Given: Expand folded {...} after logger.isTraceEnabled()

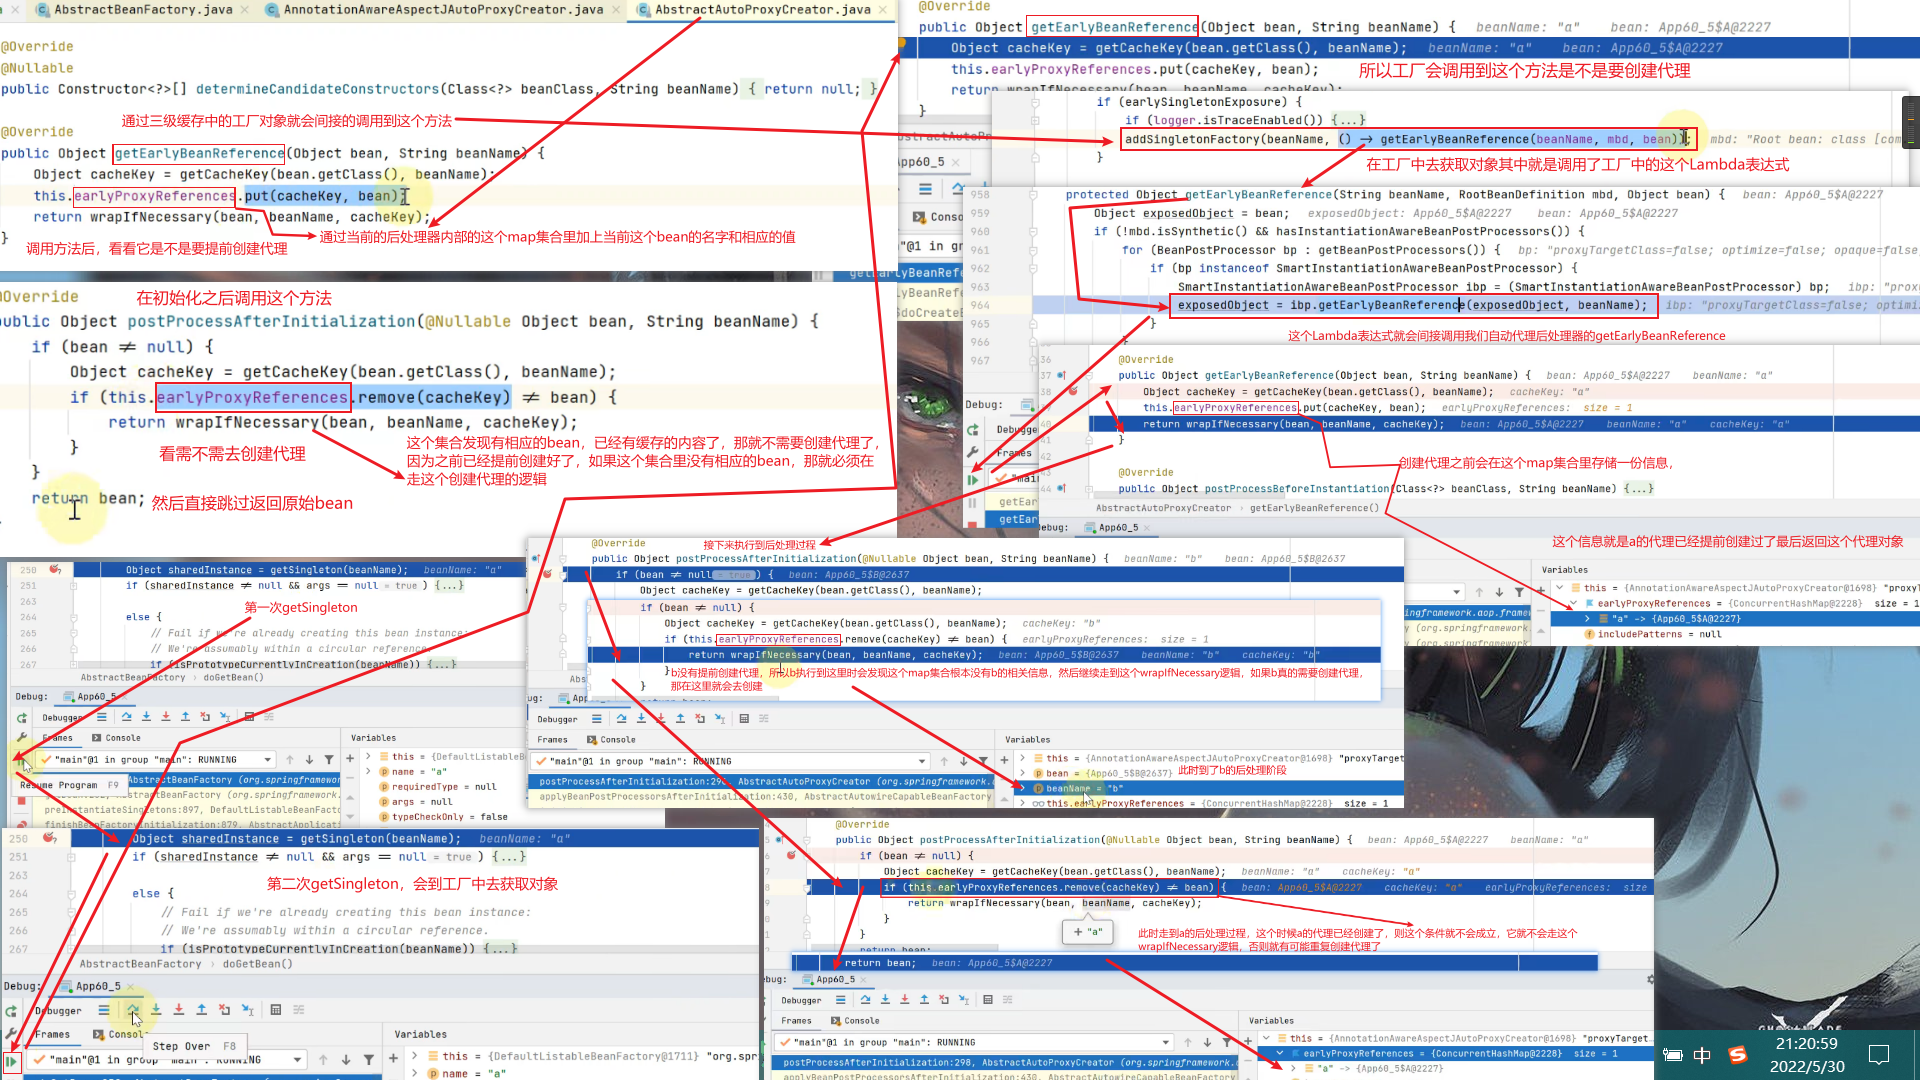Looking at the screenshot, I should pos(1347,120).
